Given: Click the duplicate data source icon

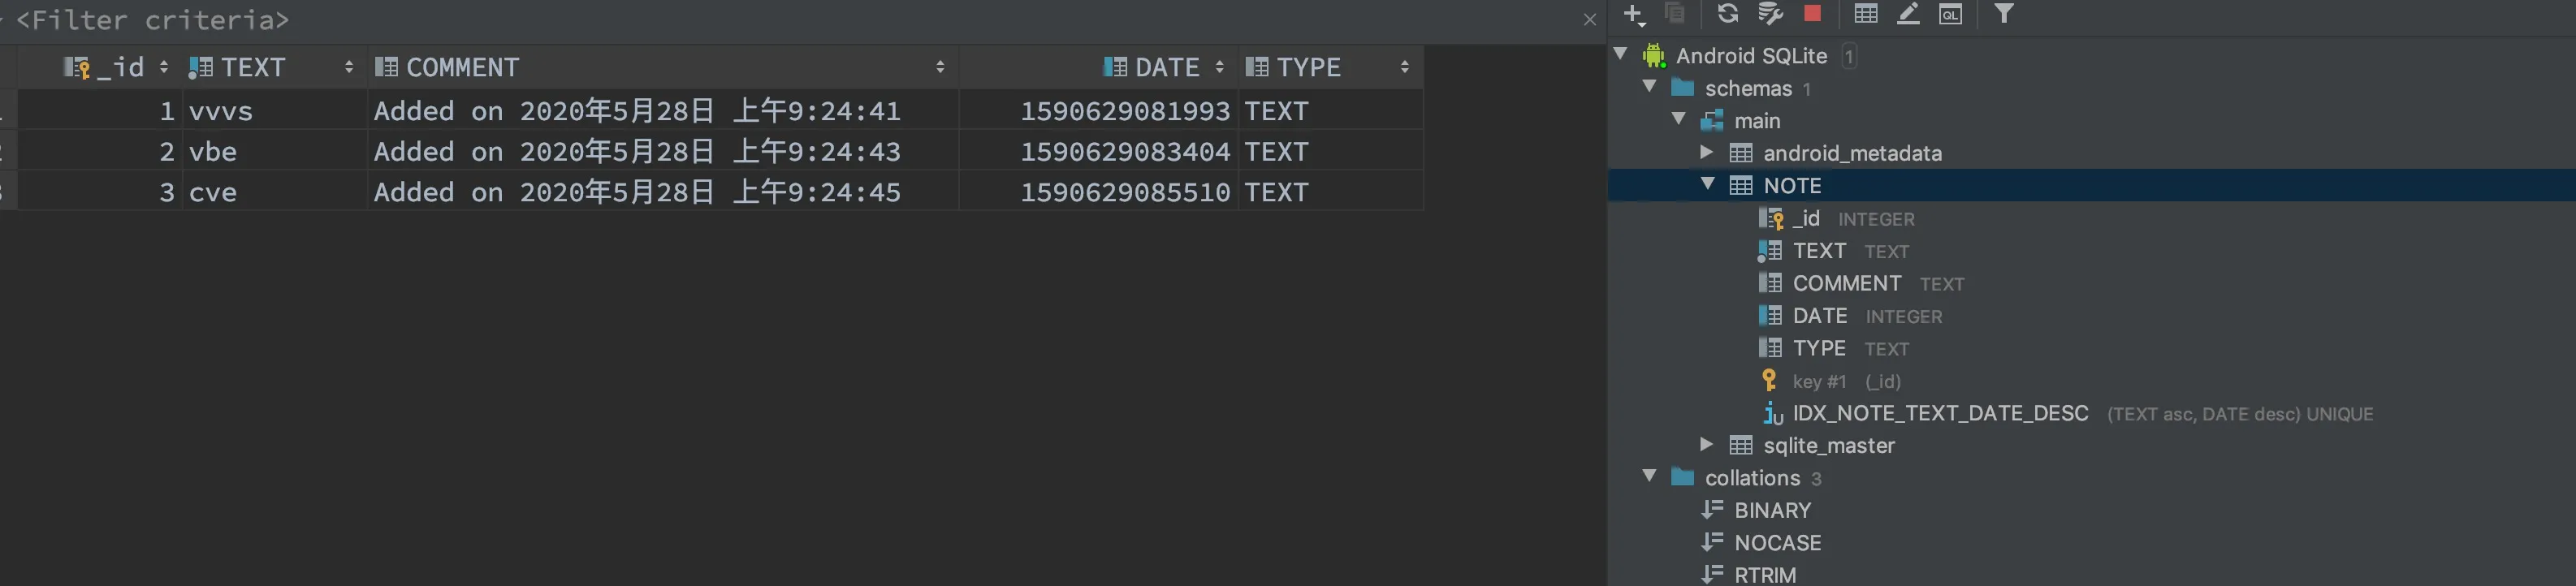Looking at the screenshot, I should point(1675,14).
